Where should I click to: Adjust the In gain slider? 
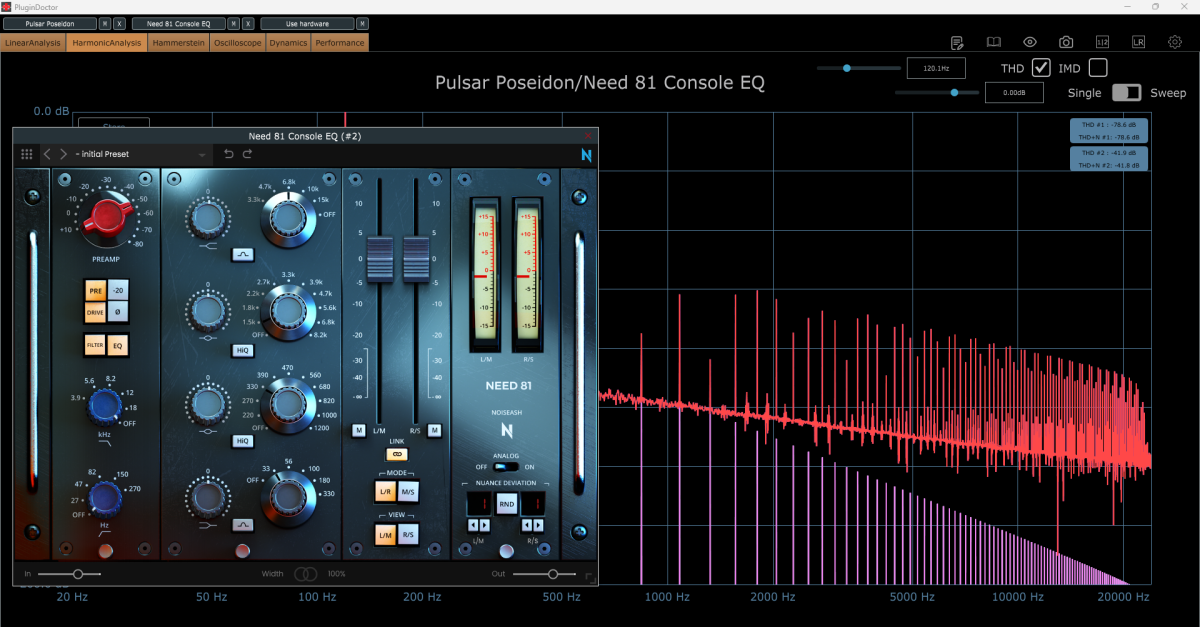(69, 574)
